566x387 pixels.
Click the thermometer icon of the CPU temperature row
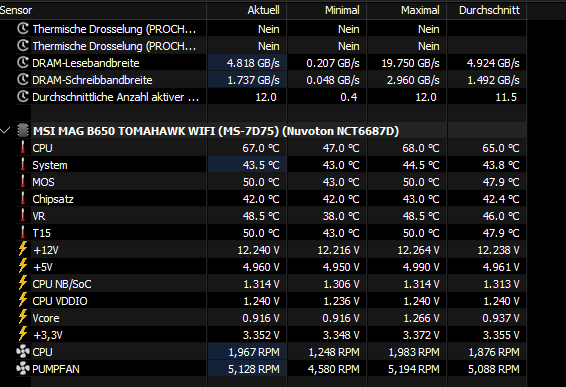coord(23,148)
